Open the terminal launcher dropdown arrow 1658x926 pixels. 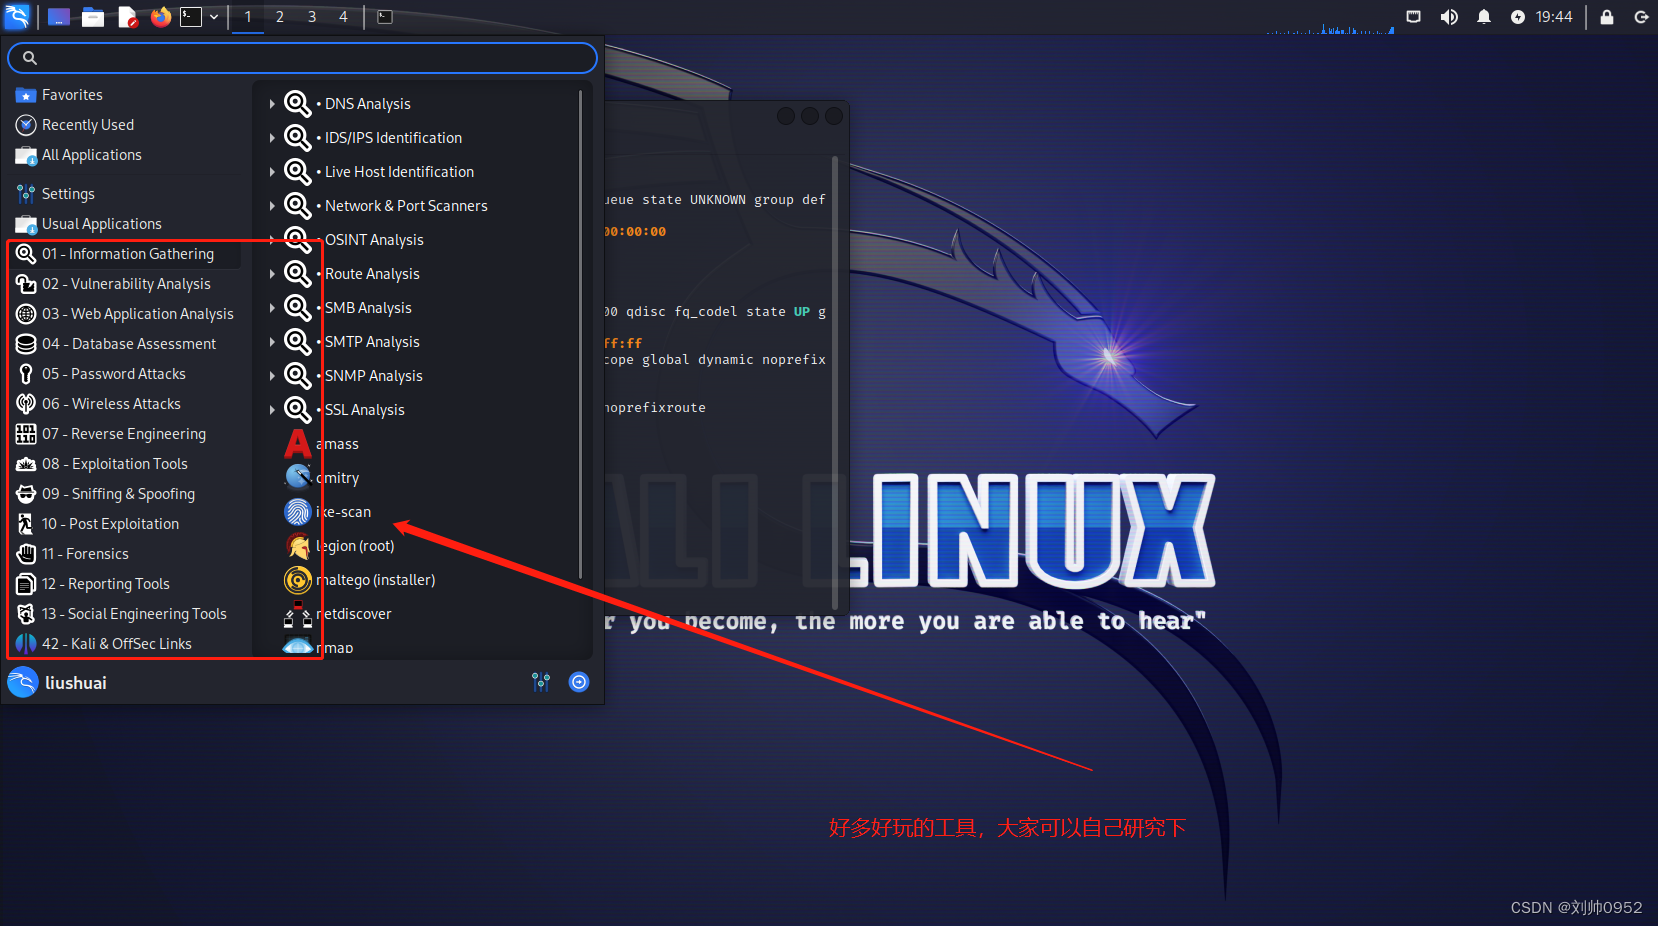coord(214,17)
